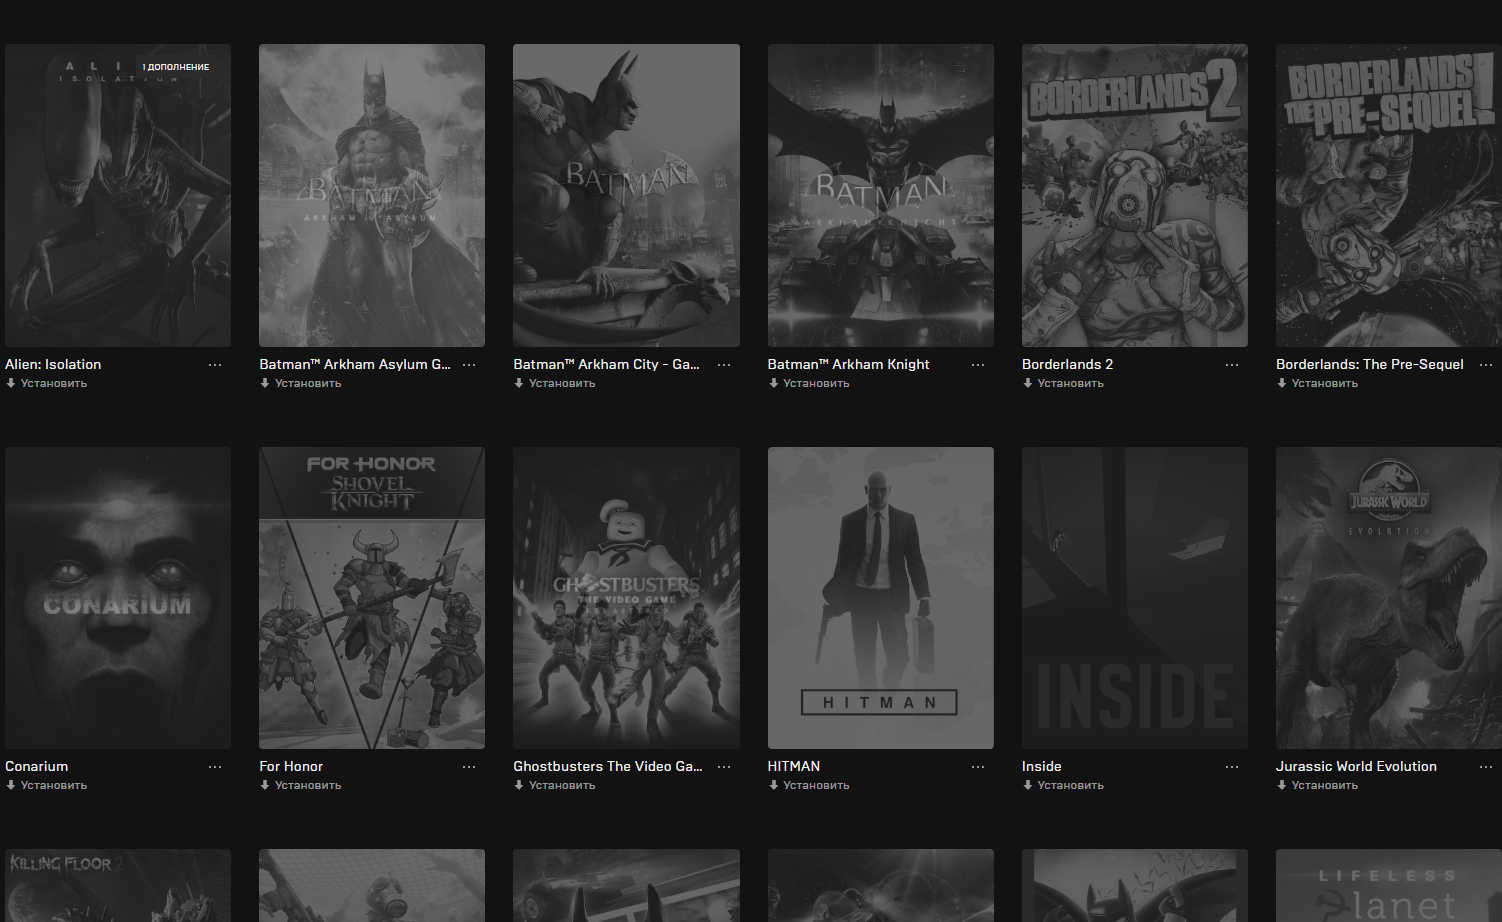Image resolution: width=1502 pixels, height=922 pixels.
Task: Click Установить under Conarium
Action: click(x=47, y=785)
